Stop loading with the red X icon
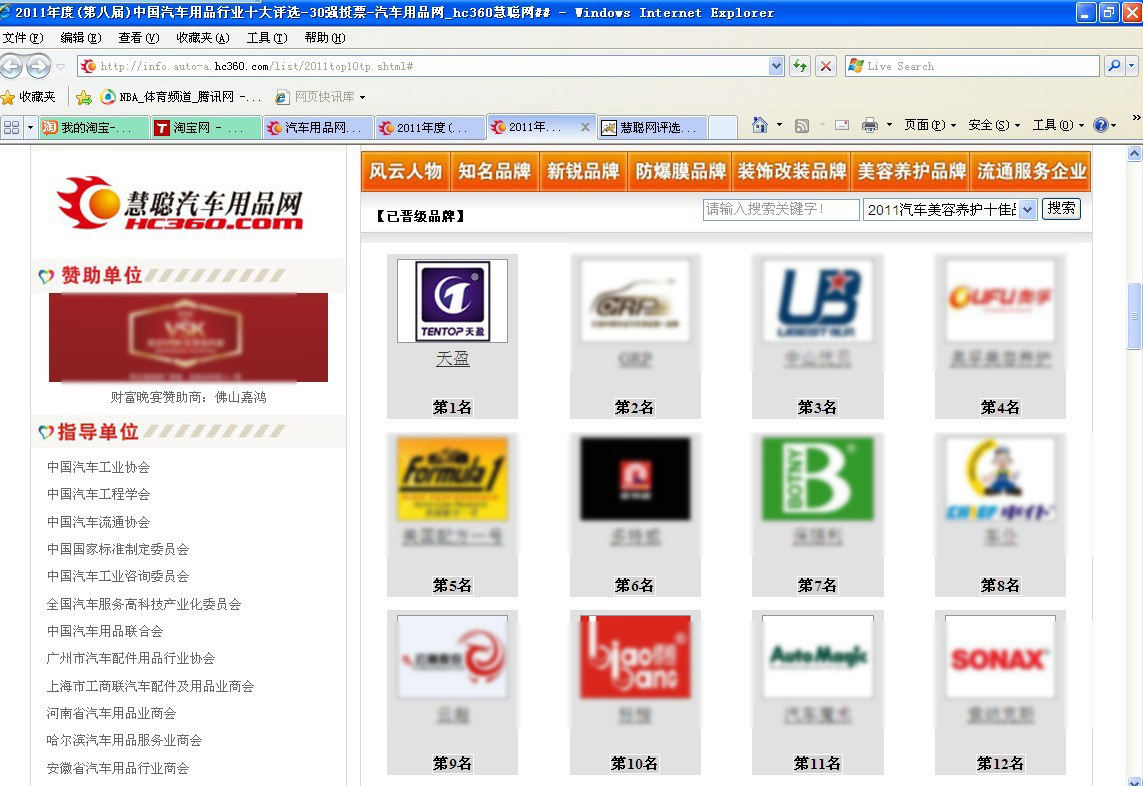 [825, 66]
